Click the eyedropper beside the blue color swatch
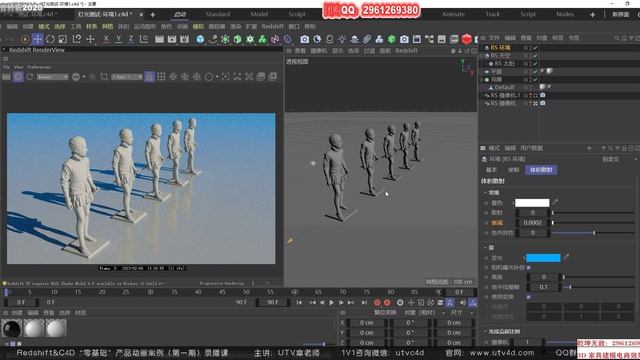 click(566, 257)
